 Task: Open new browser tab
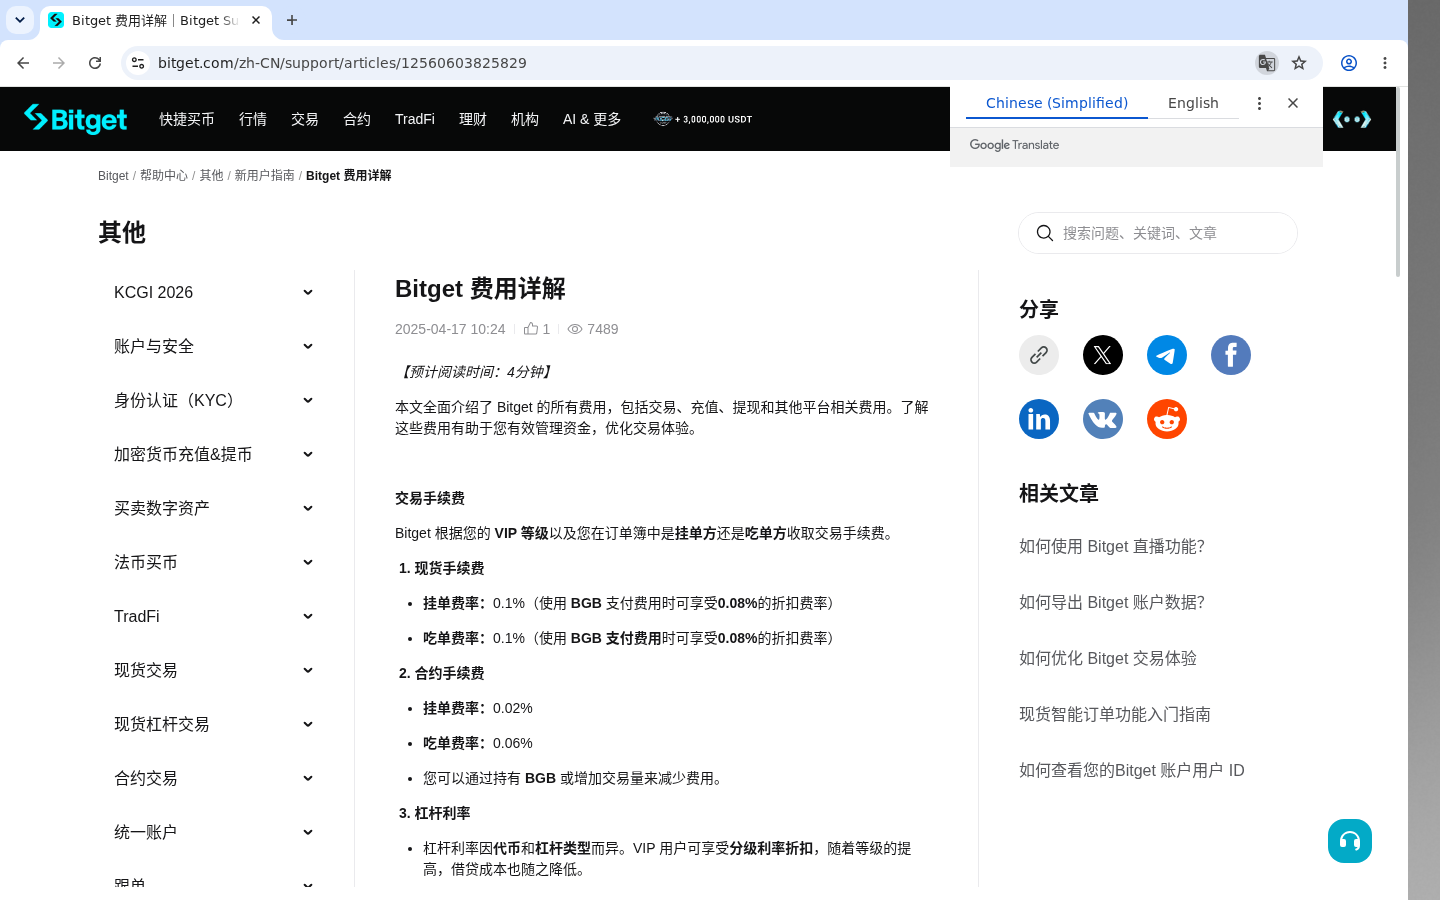click(292, 20)
